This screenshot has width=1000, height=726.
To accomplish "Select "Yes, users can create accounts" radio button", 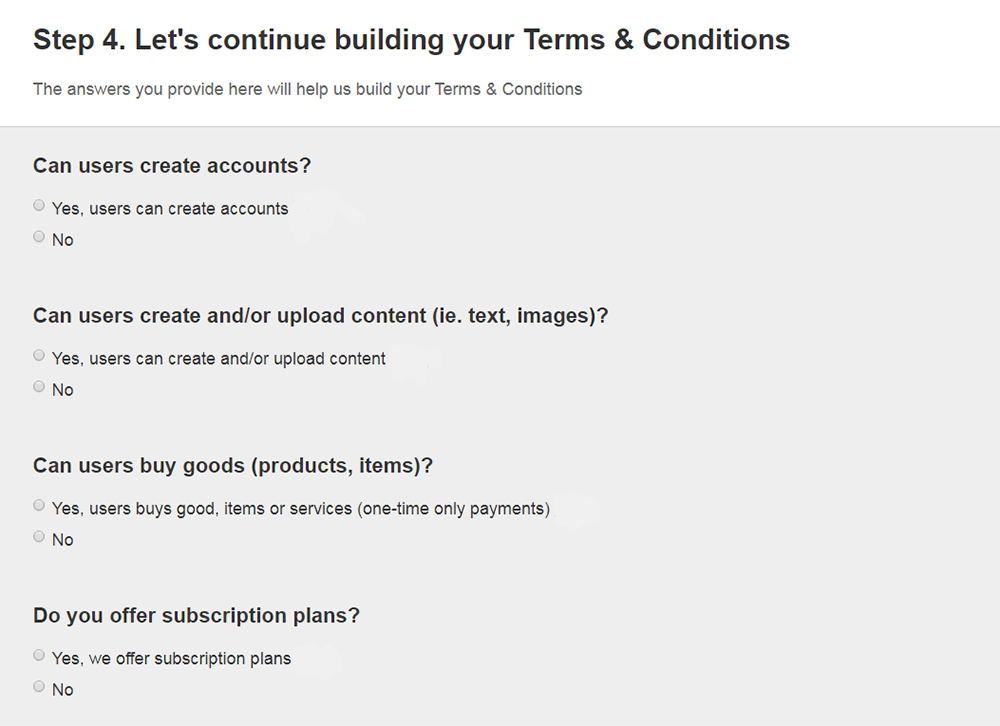I will point(38,205).
